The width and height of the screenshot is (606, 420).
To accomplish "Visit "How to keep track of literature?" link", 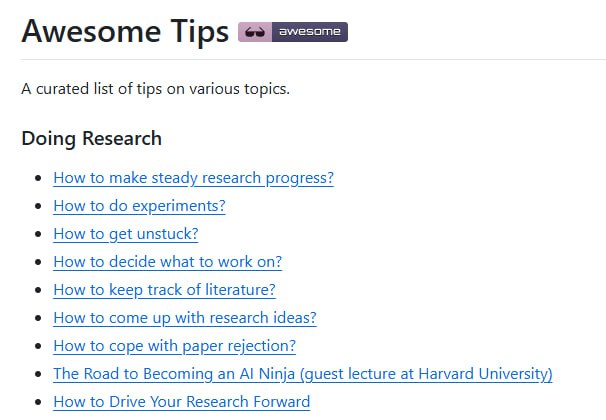I will [164, 290].
